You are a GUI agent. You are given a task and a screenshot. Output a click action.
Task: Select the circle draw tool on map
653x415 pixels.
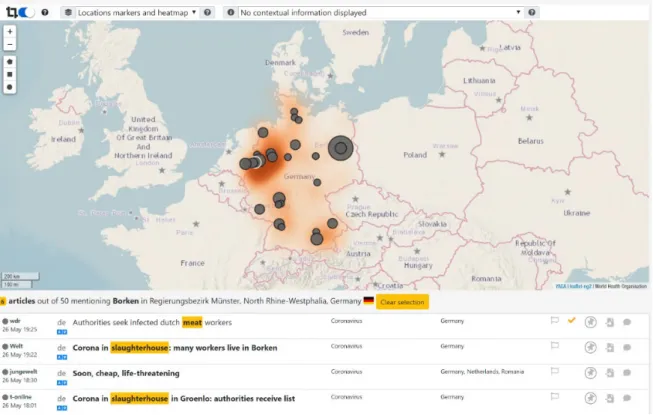point(10,87)
